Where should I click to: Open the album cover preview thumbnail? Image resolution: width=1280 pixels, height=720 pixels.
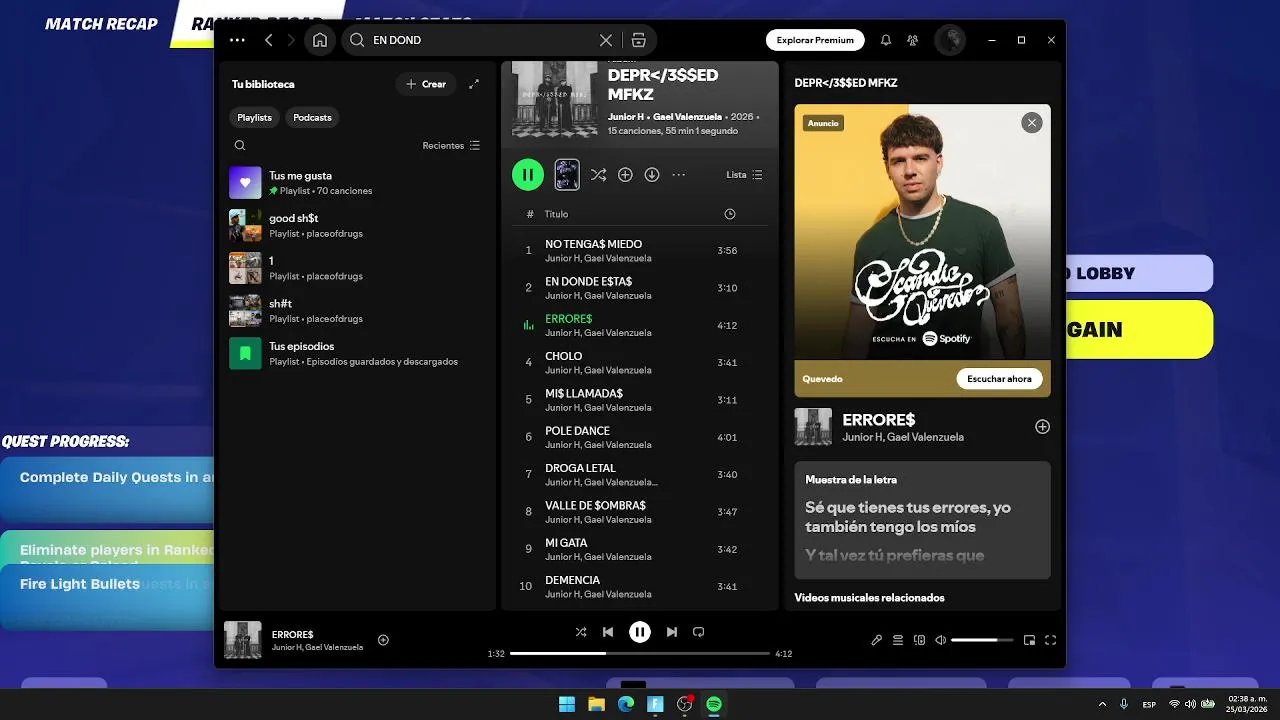(567, 175)
